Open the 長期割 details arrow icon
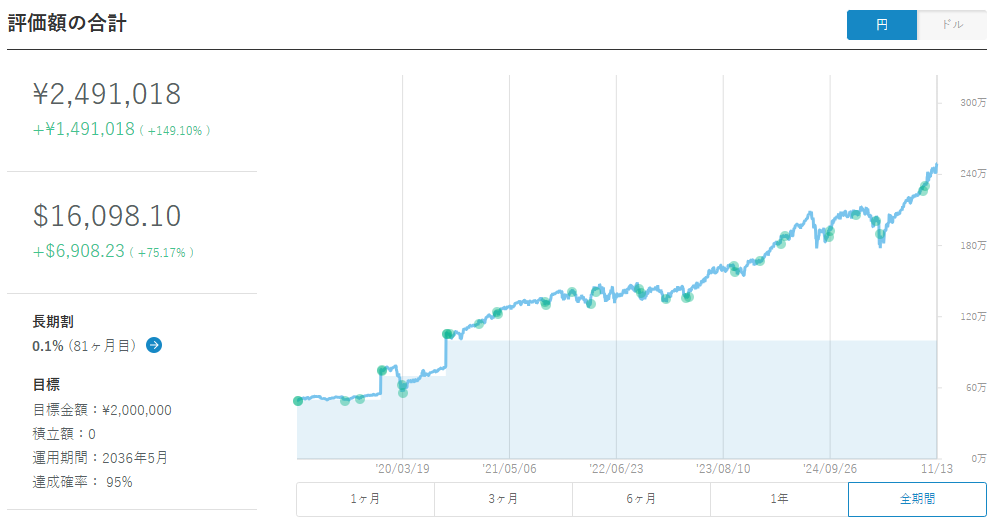 click(154, 345)
